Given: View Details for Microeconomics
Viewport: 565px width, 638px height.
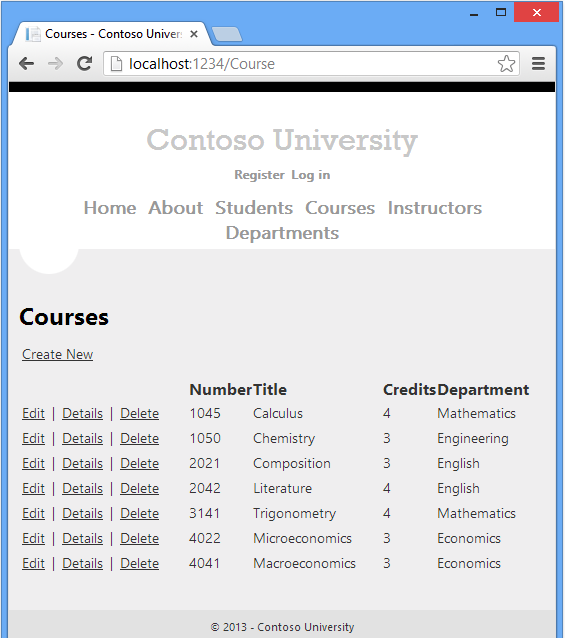Looking at the screenshot, I should 83,538.
